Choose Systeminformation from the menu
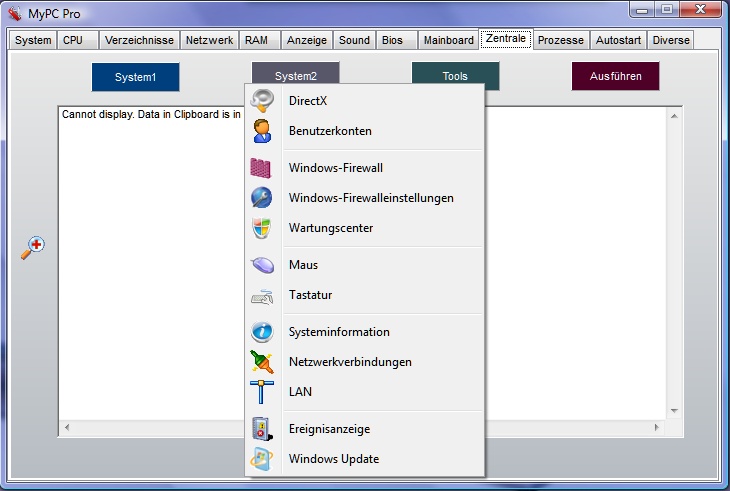The width and height of the screenshot is (730, 491). (365, 332)
